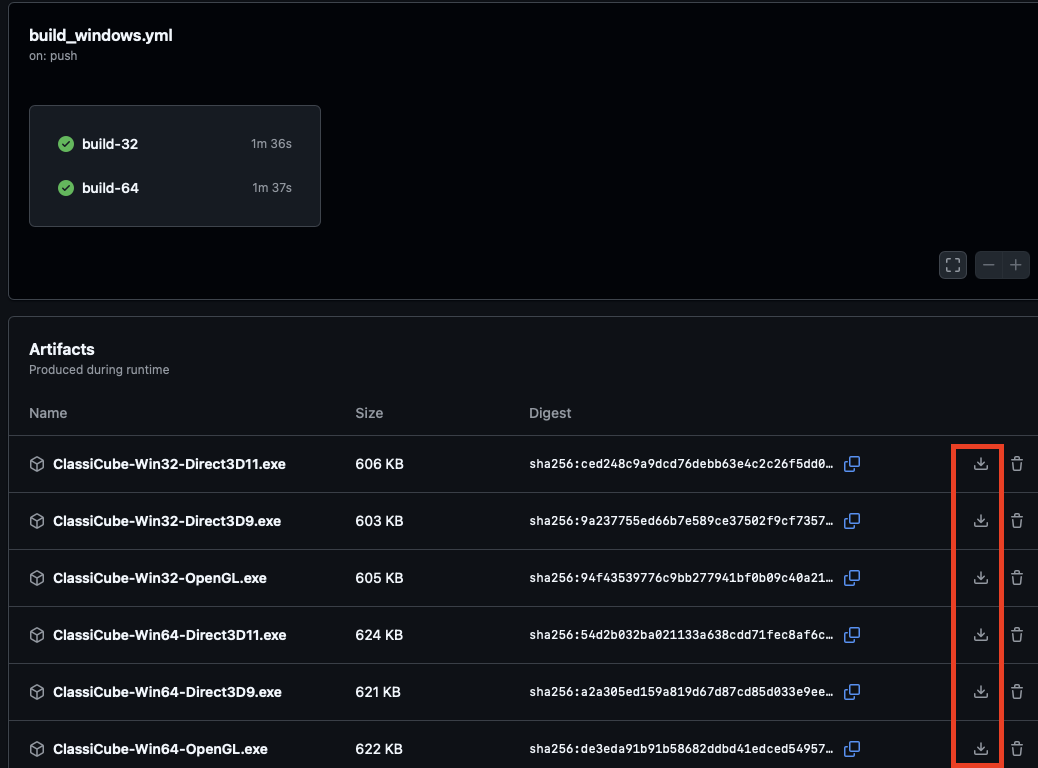Screen dimensions: 1038x768
Task: Open ClassiCube-Win64-Direct3D9.exe artifact link
Action: (167, 692)
